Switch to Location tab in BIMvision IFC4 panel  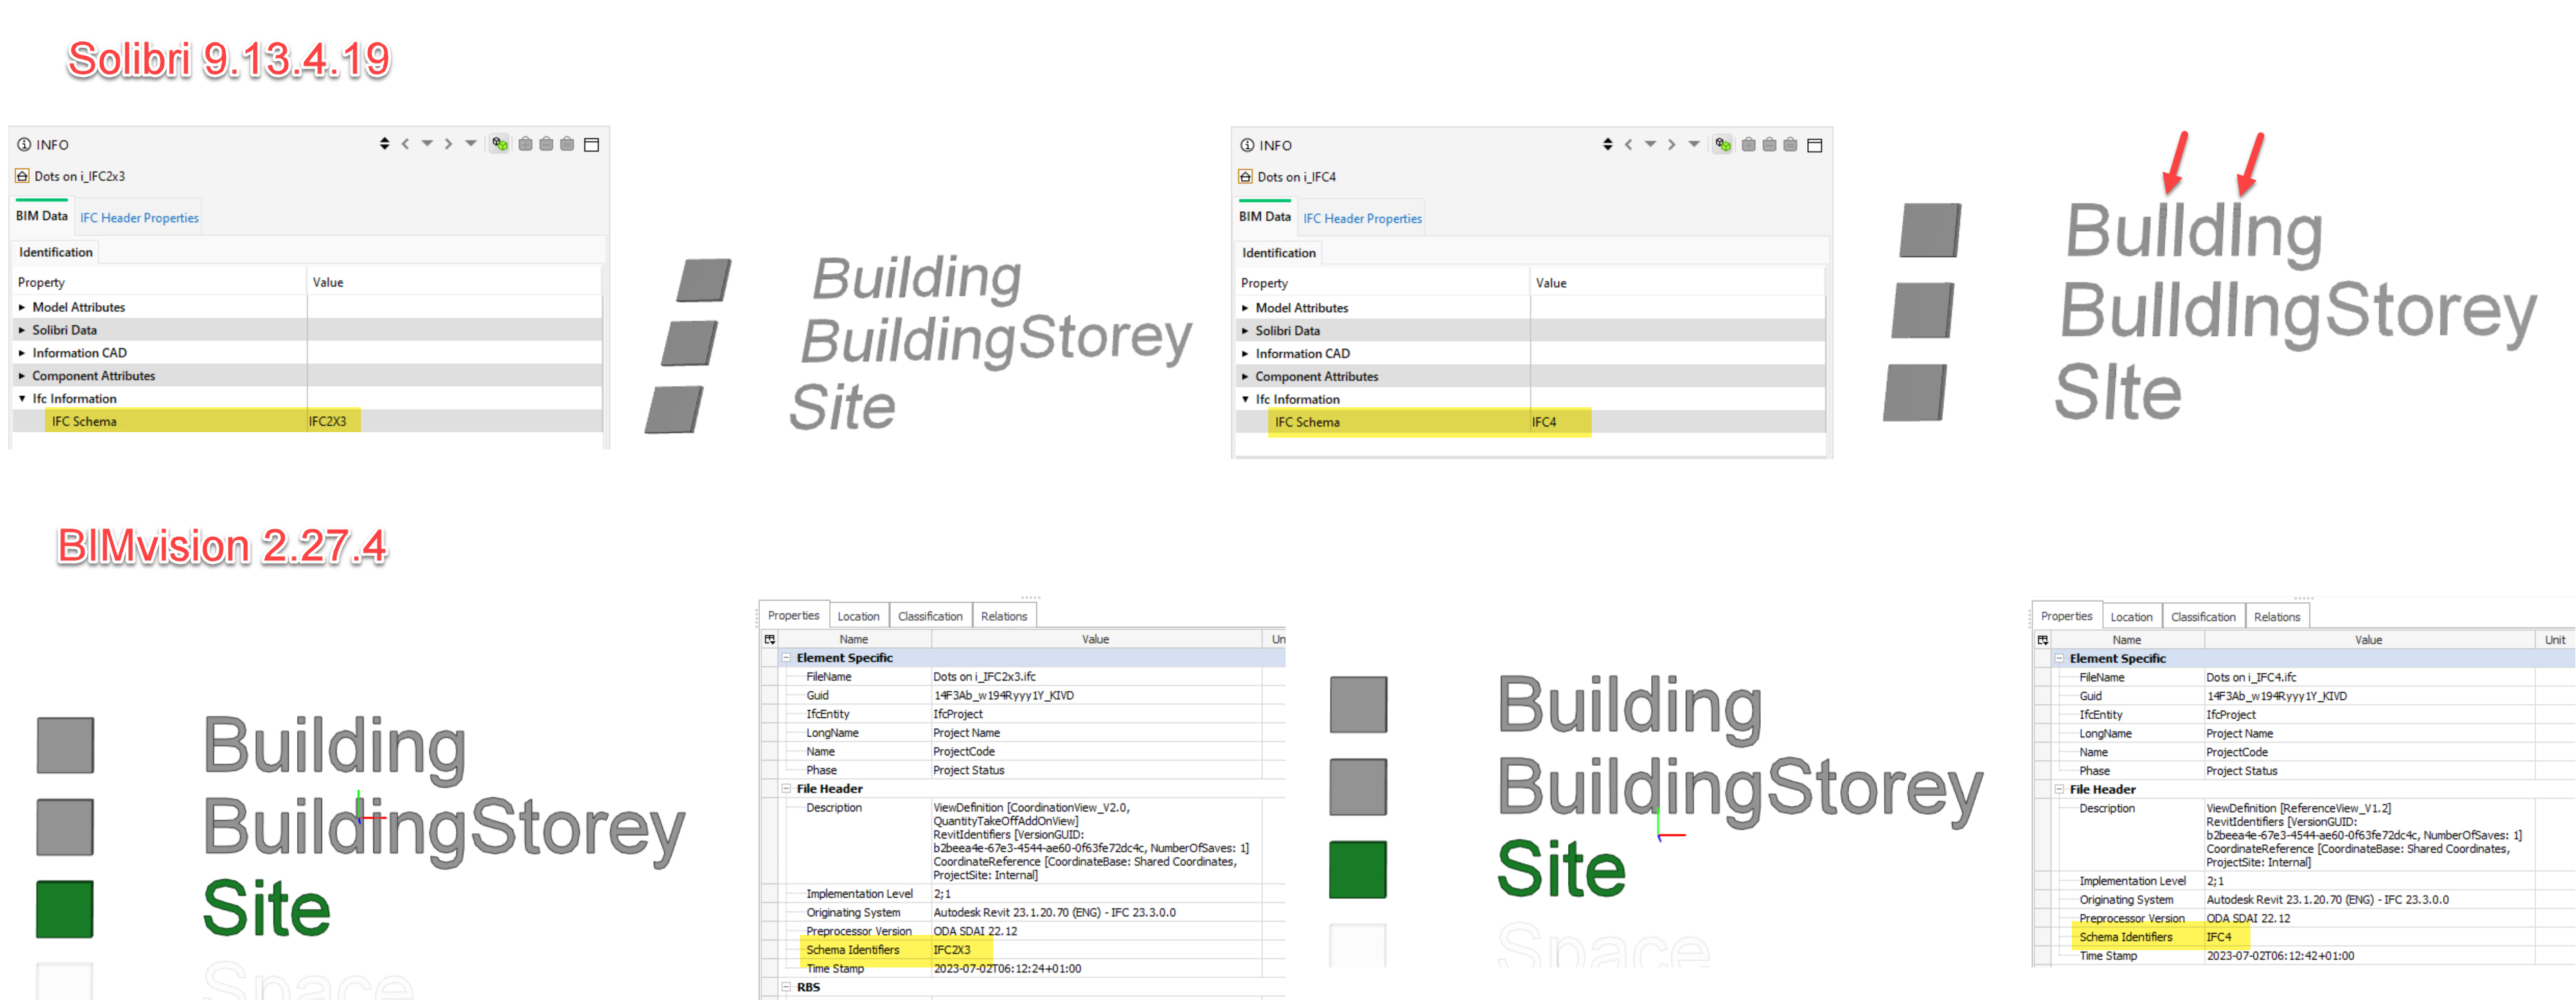2131,618
